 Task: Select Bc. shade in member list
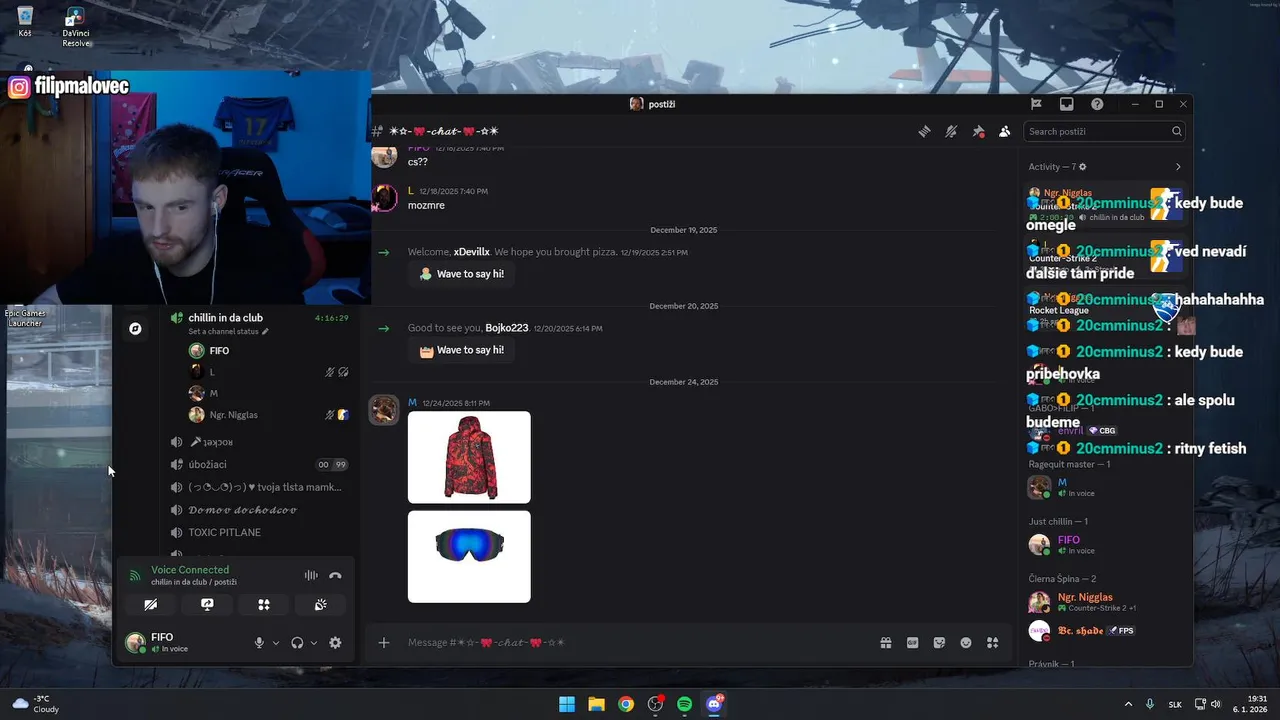click(x=1105, y=631)
